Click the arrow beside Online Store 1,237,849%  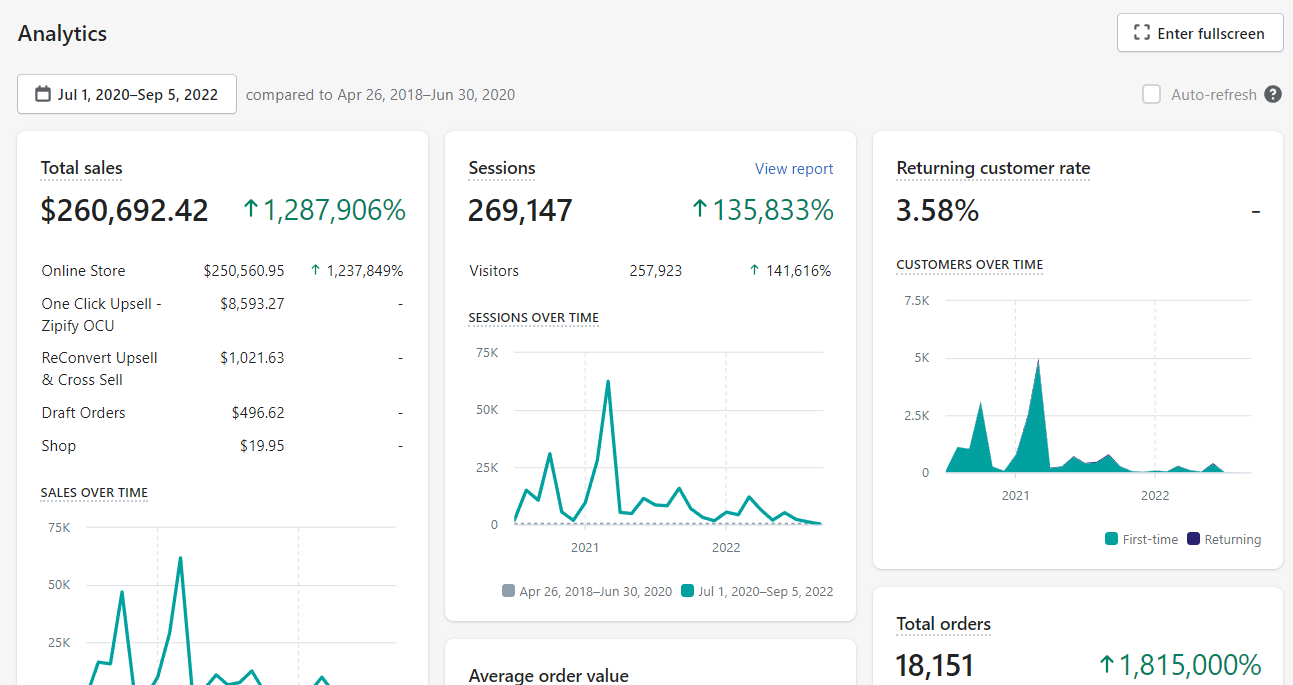pos(316,270)
